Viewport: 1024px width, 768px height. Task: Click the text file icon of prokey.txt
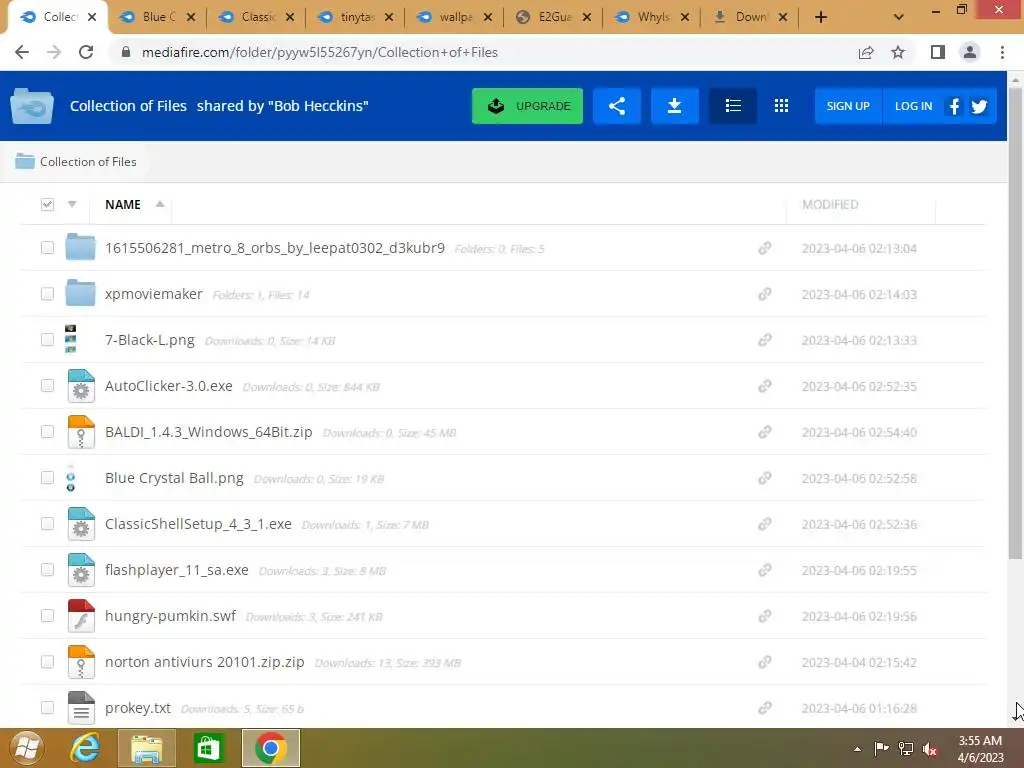[x=81, y=708]
